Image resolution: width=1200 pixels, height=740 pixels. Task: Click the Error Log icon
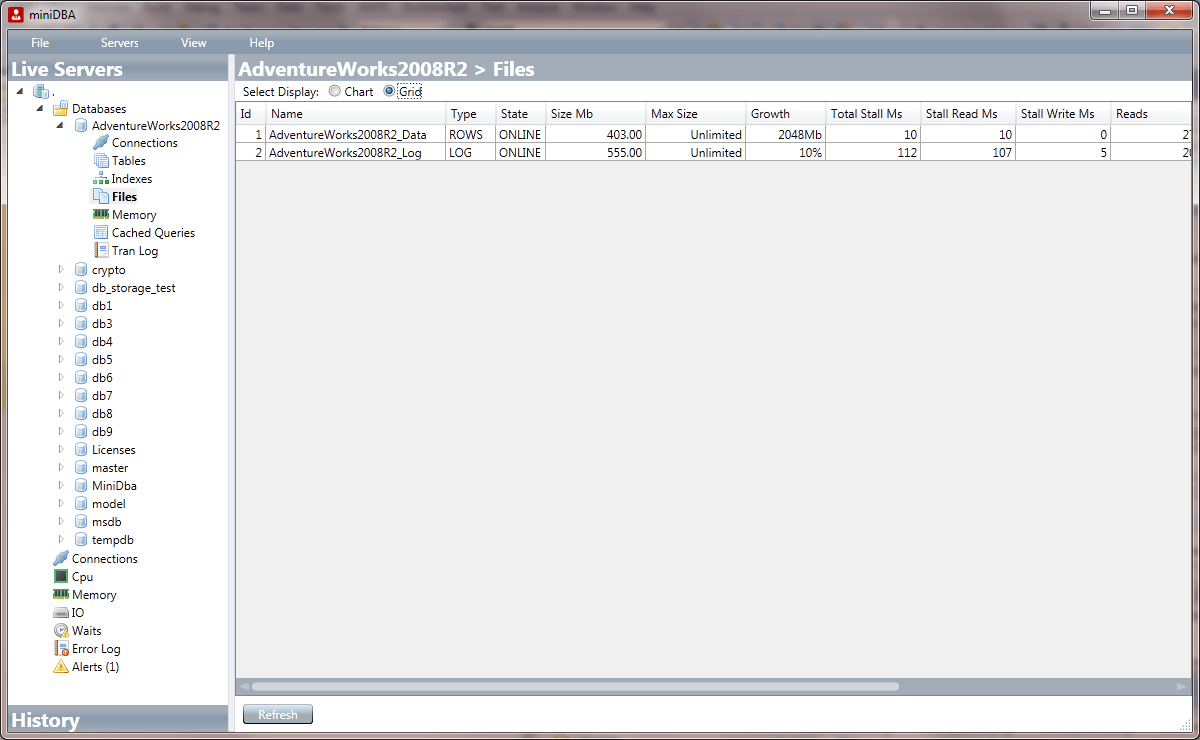[61, 649]
